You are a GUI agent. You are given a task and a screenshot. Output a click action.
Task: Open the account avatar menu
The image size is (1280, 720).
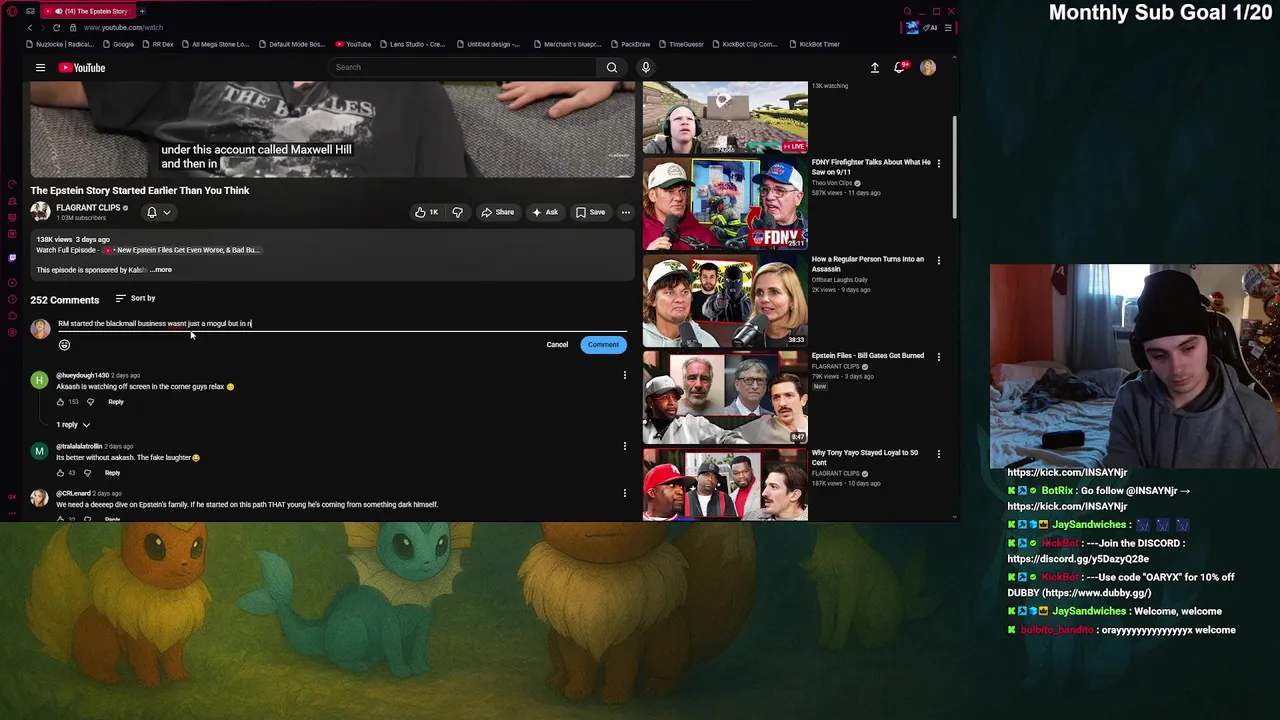[928, 67]
